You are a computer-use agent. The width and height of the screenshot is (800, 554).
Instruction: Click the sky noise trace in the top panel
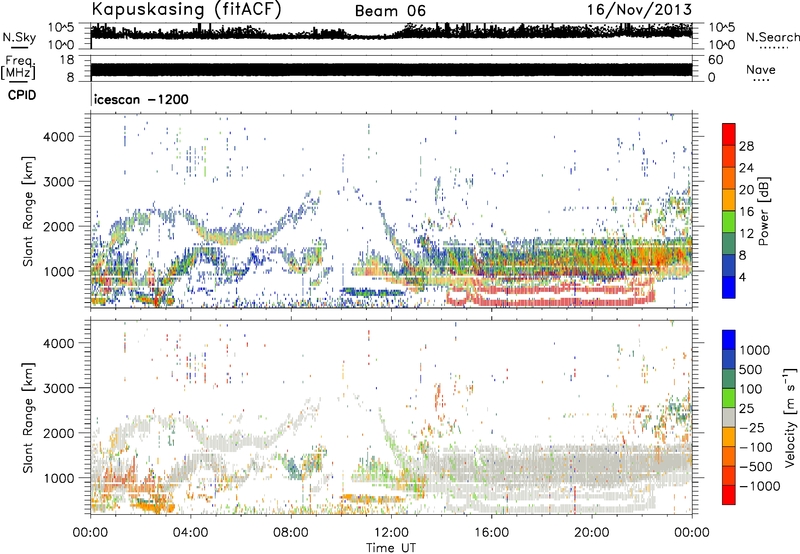(391, 32)
